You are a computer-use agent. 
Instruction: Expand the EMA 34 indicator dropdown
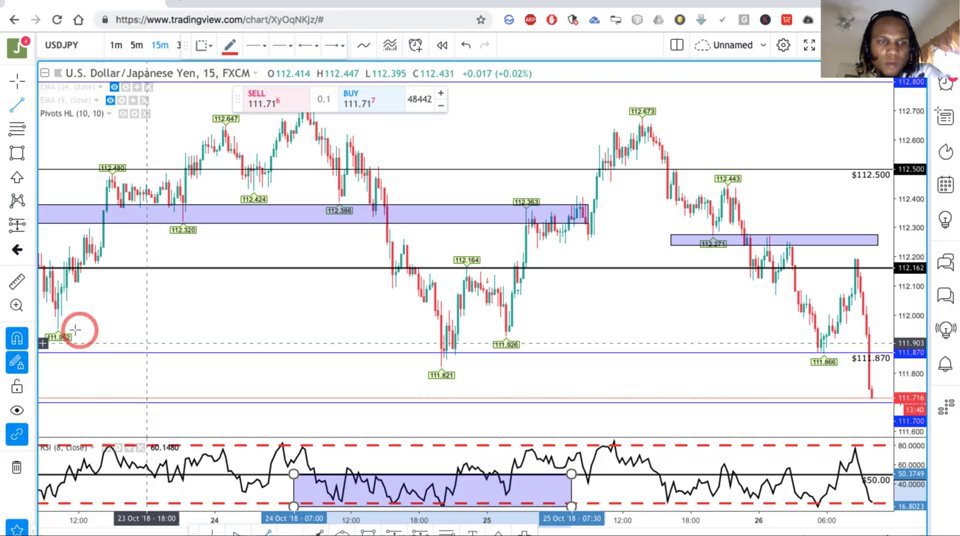pos(100,88)
